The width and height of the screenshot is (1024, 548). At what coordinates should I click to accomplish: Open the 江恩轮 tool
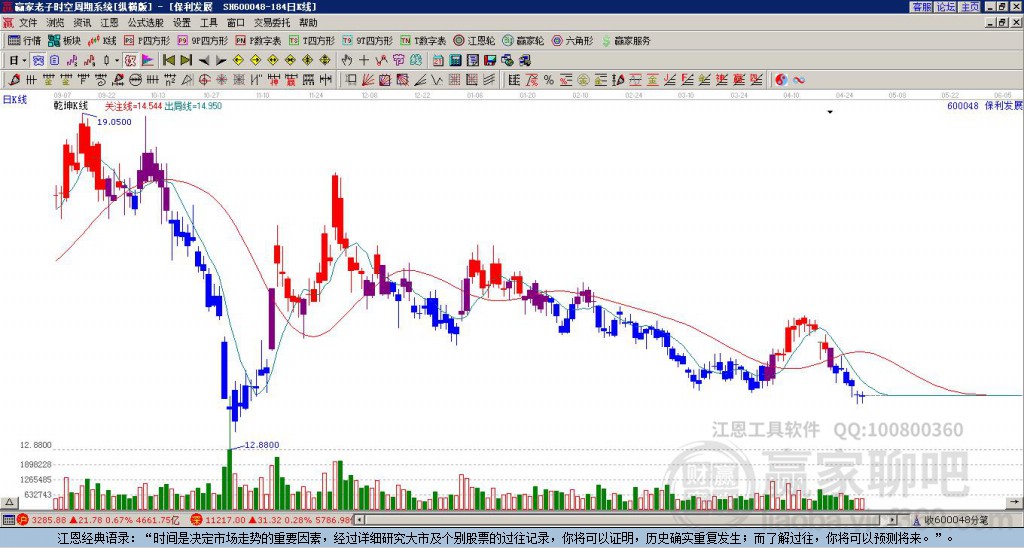(474, 40)
